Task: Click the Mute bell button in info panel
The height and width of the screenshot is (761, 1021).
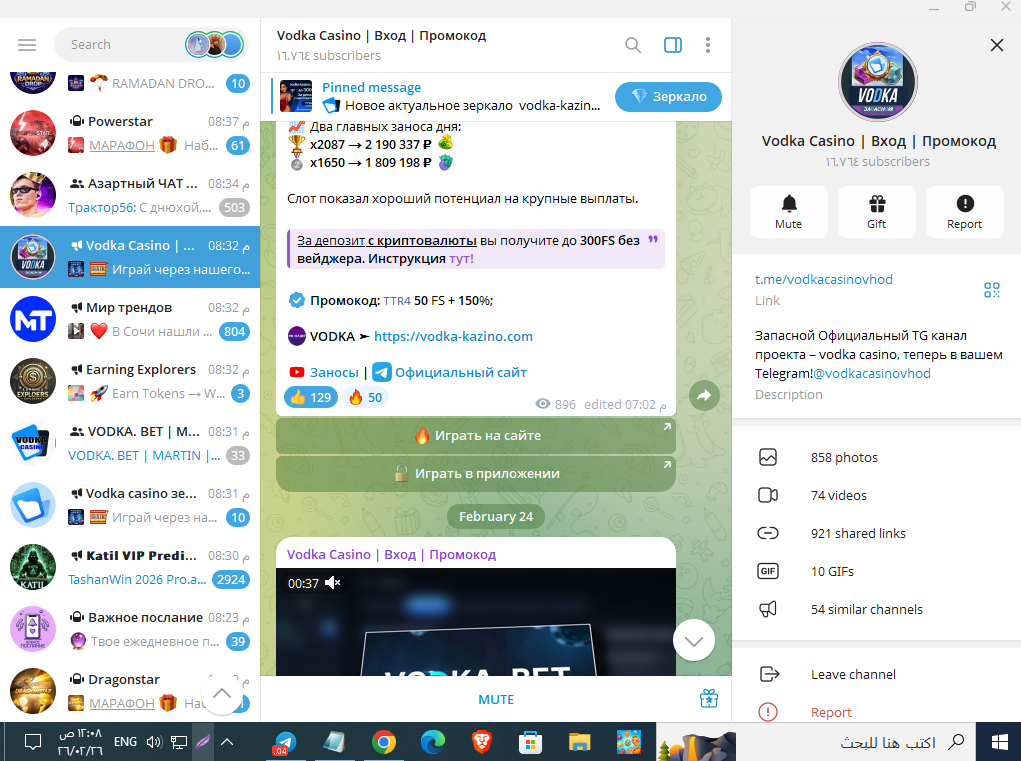Action: pos(789,212)
